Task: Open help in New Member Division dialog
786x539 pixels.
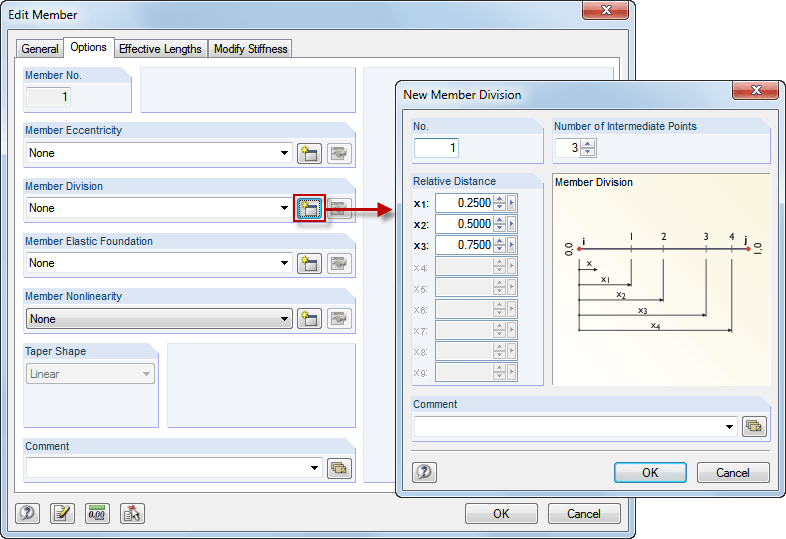Action: (x=424, y=472)
